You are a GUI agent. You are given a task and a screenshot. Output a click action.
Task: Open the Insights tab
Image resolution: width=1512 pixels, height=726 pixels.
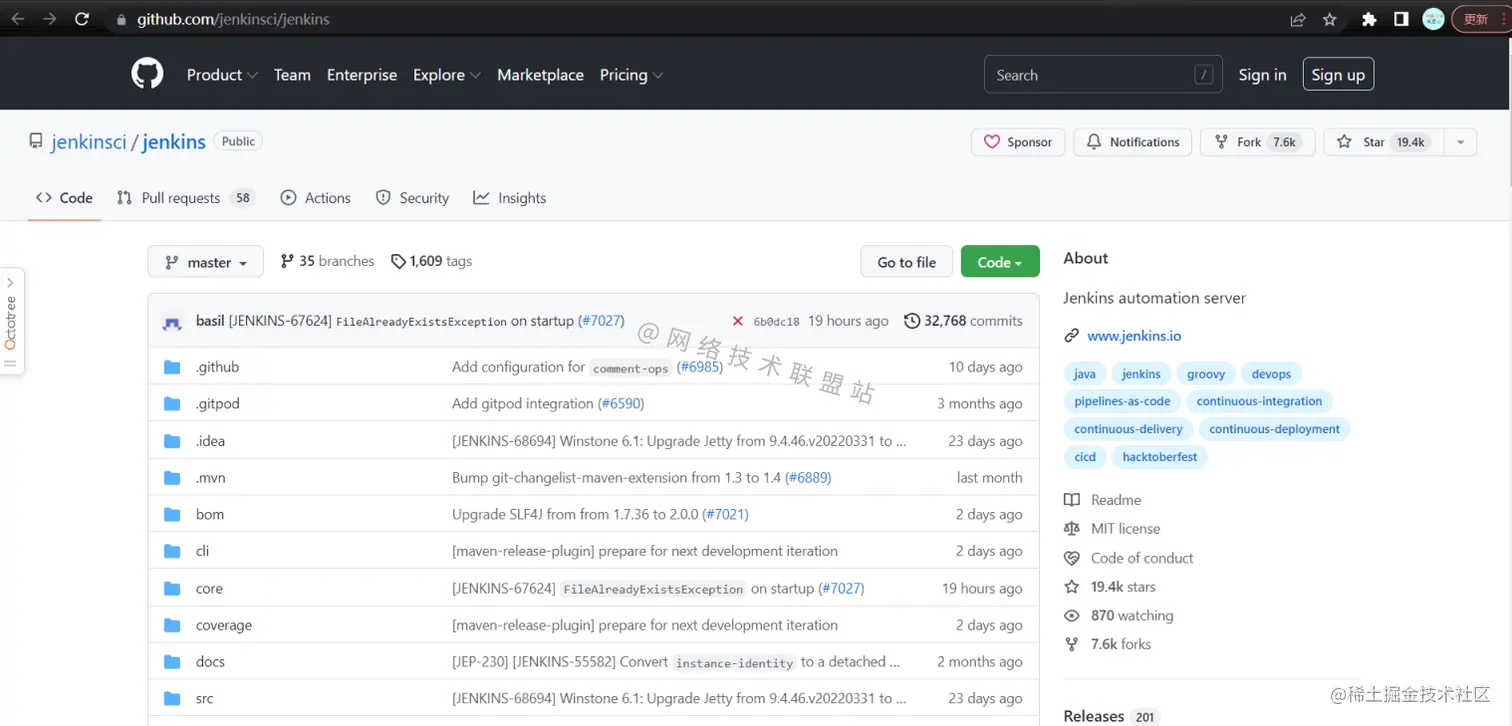510,198
